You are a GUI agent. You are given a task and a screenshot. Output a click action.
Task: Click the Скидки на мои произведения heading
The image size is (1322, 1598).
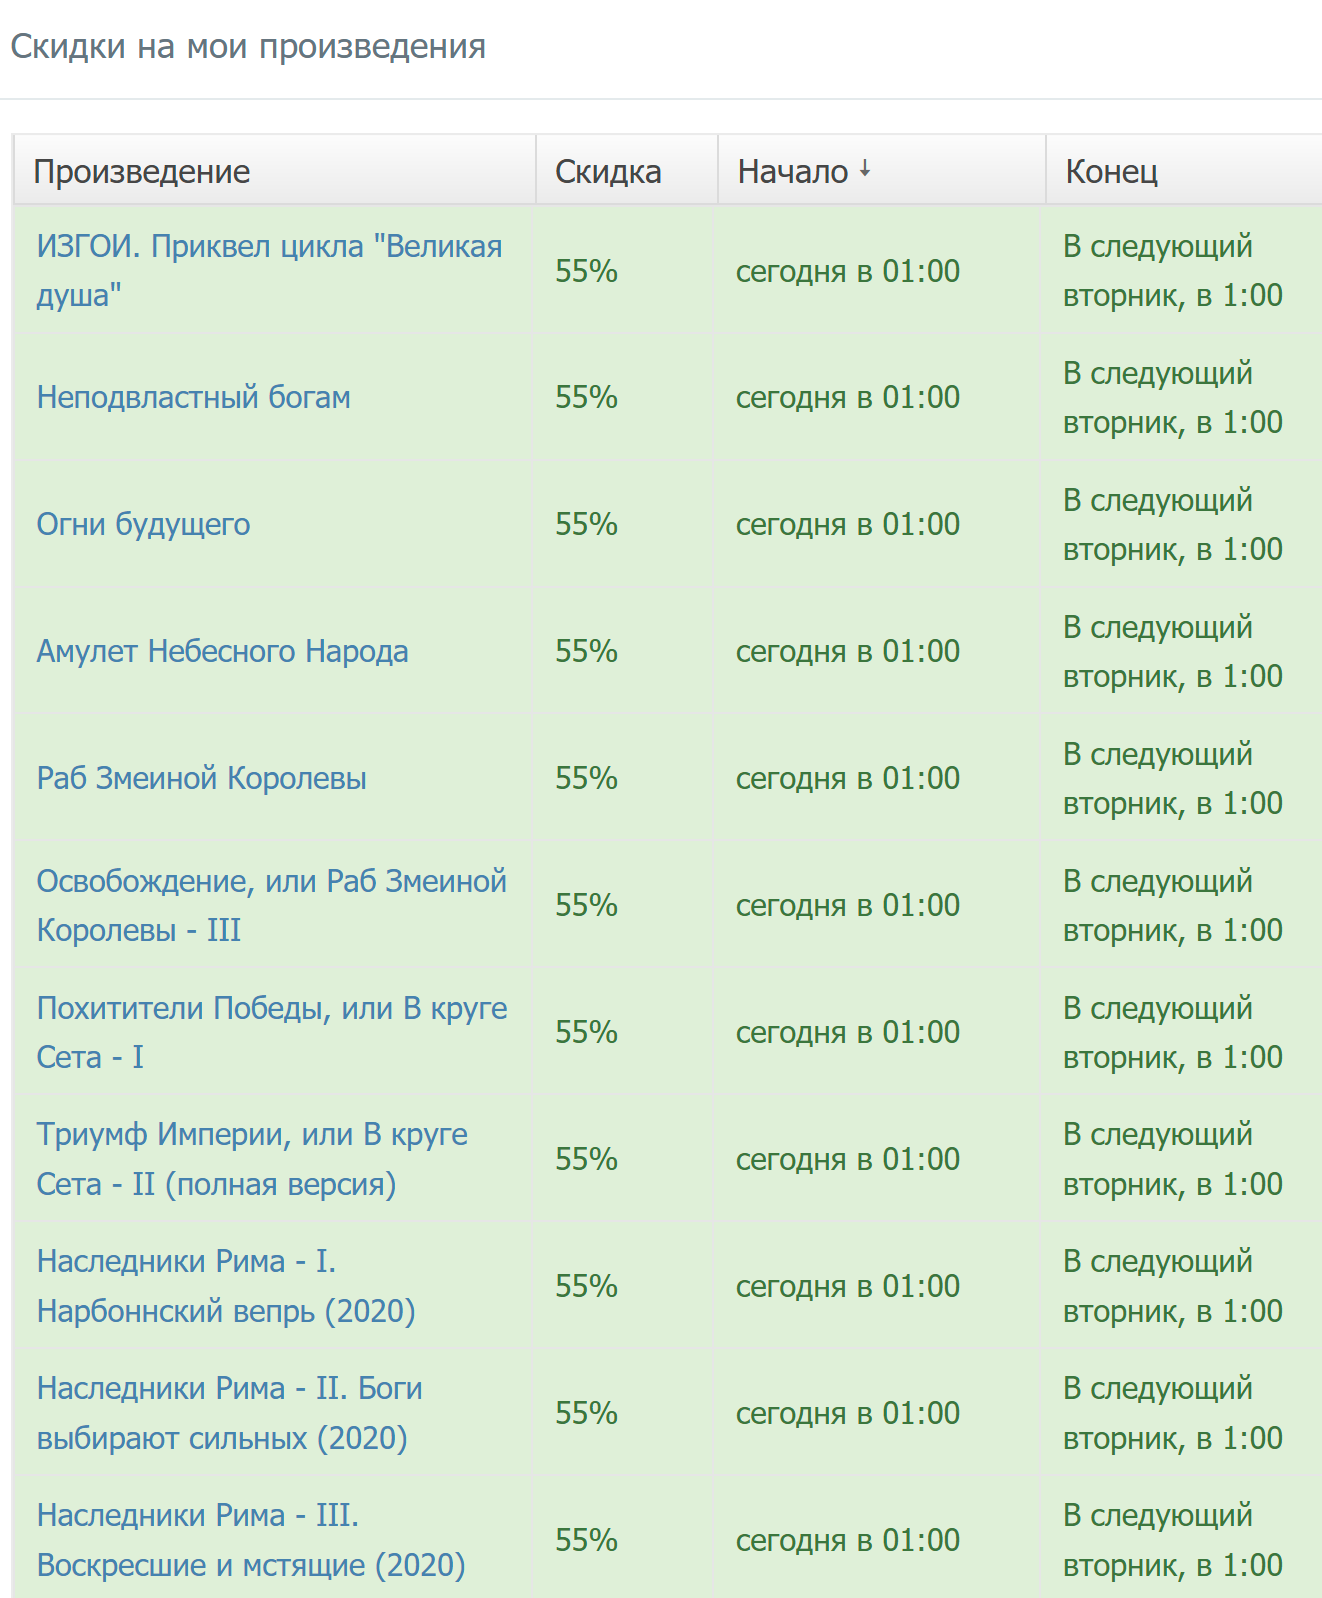pyautogui.click(x=248, y=47)
